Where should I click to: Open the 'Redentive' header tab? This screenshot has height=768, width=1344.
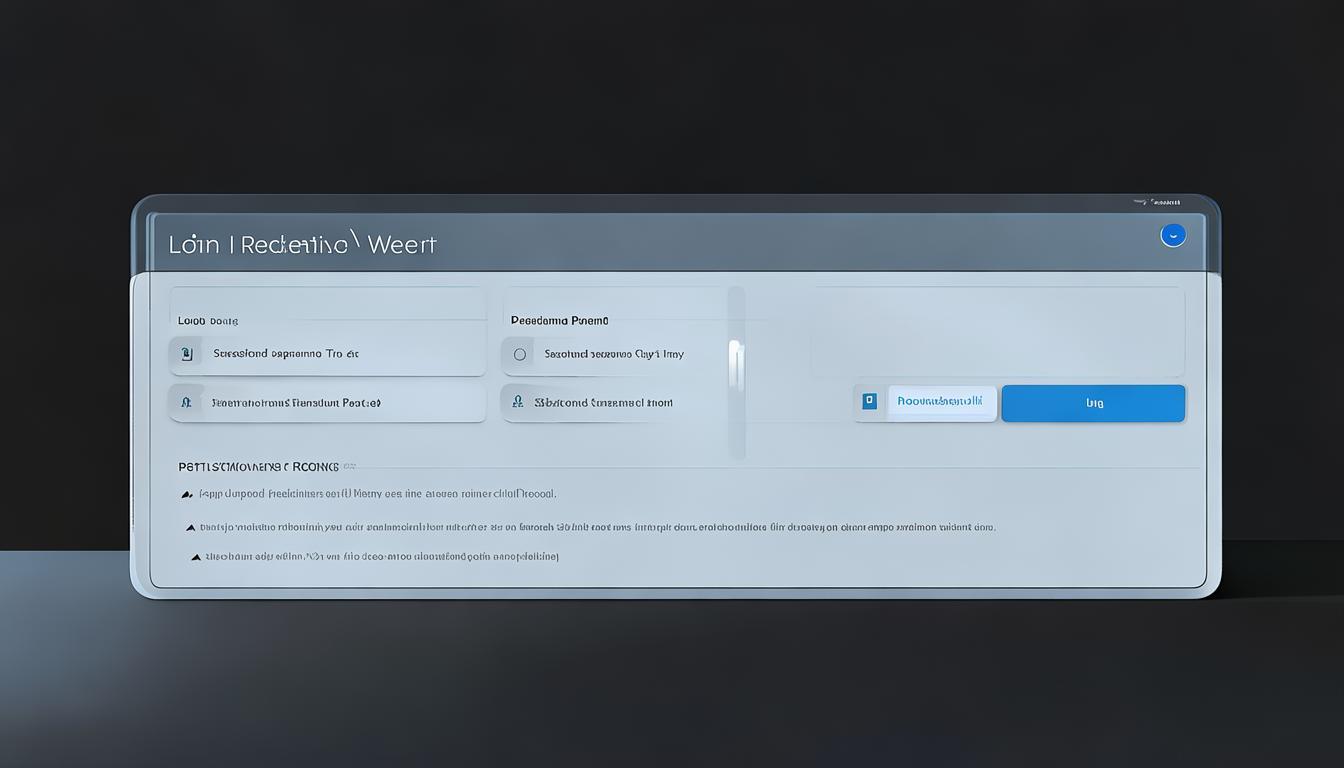coord(294,245)
